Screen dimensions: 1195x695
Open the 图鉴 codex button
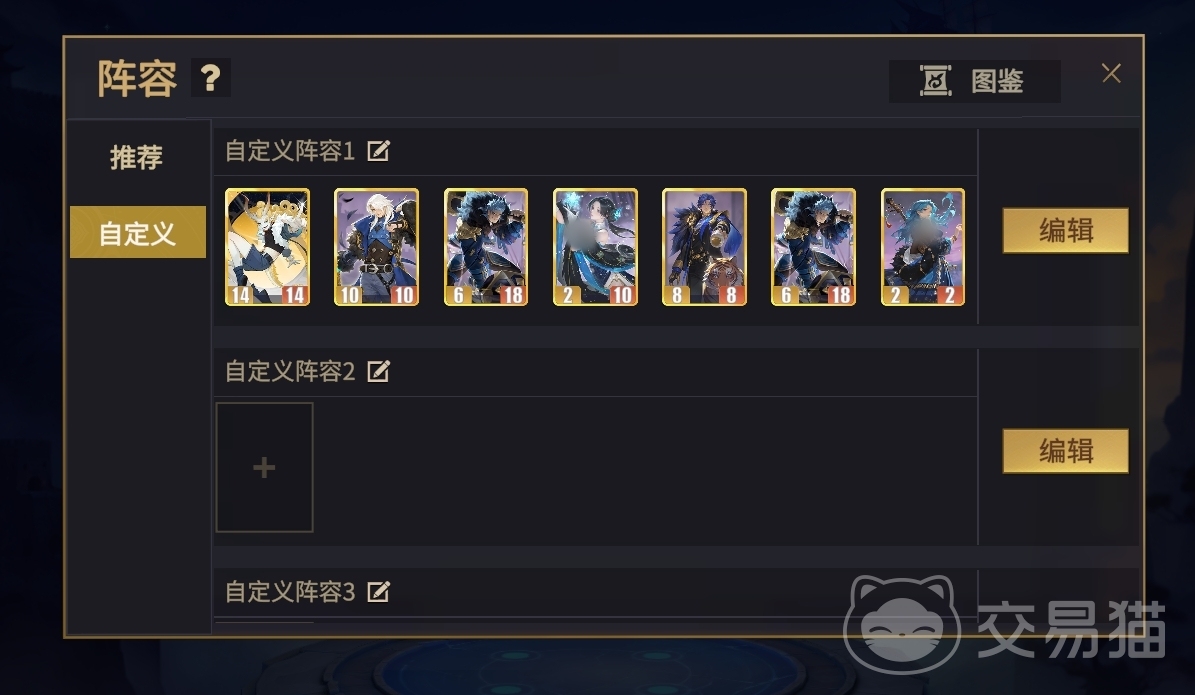974,81
